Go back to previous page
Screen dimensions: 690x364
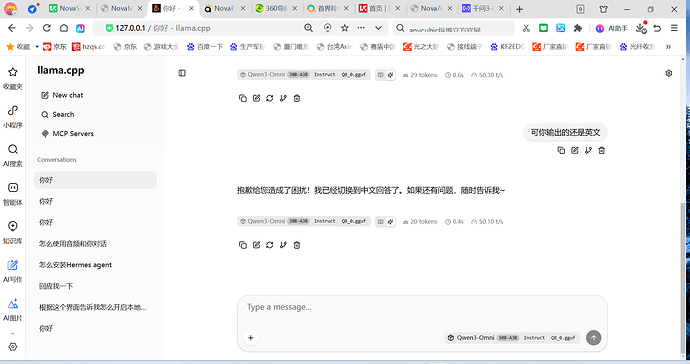[x=12, y=28]
